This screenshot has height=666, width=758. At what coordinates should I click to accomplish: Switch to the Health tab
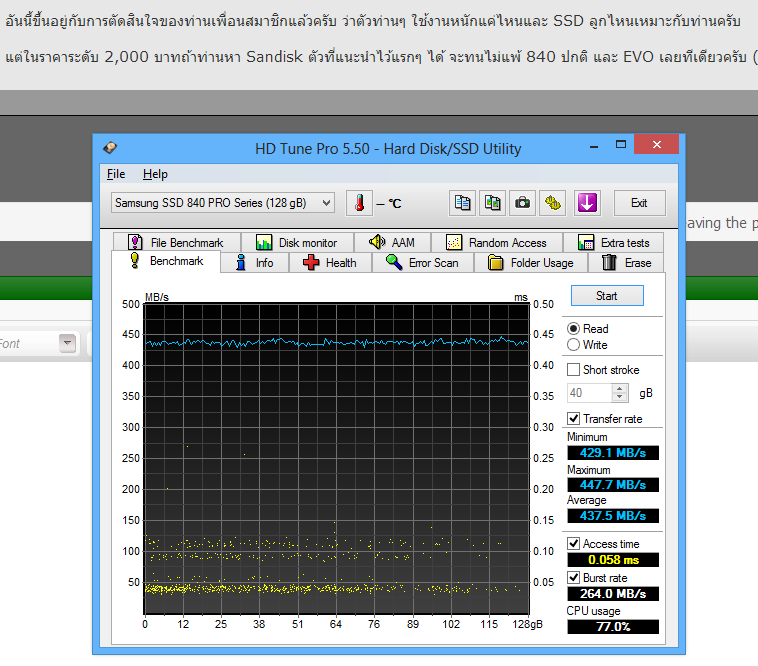(x=330, y=263)
